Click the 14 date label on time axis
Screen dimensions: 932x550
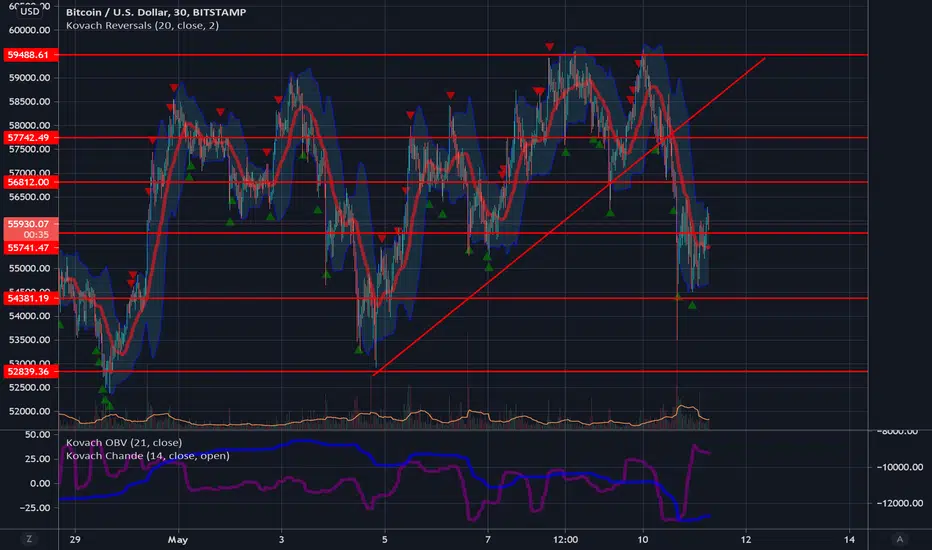tap(849, 540)
